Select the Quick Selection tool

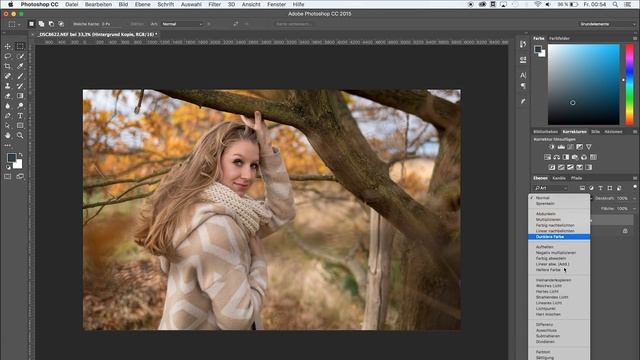(20, 56)
